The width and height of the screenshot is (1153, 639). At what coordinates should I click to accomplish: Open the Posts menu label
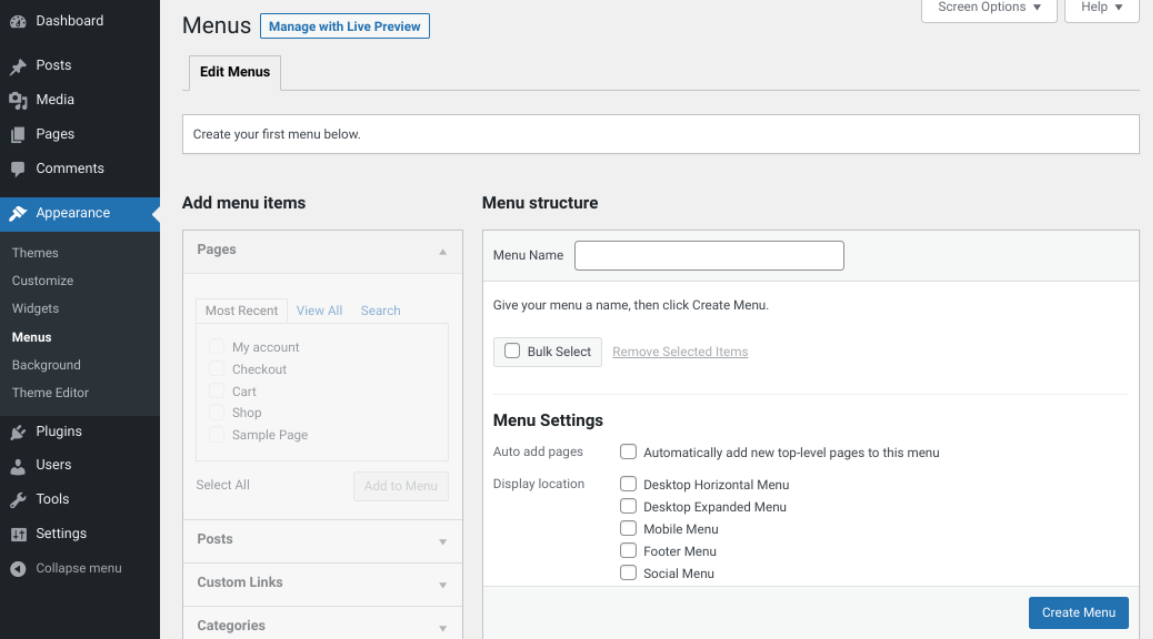coord(54,65)
